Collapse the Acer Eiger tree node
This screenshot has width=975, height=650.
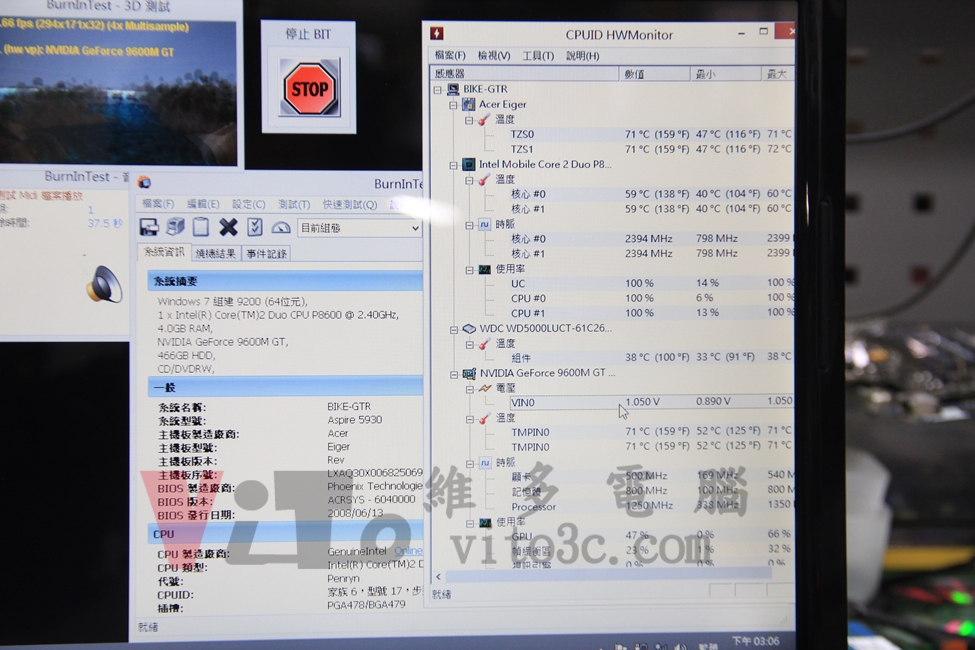[x=453, y=105]
